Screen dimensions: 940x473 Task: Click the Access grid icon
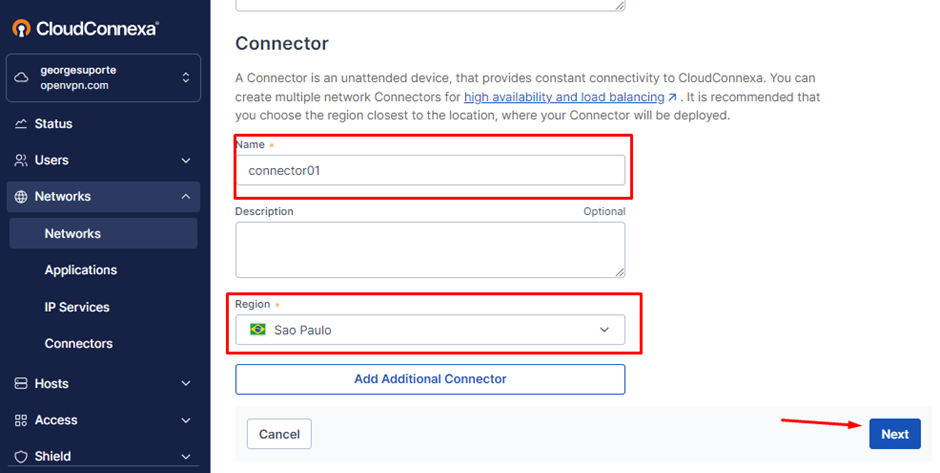21,420
